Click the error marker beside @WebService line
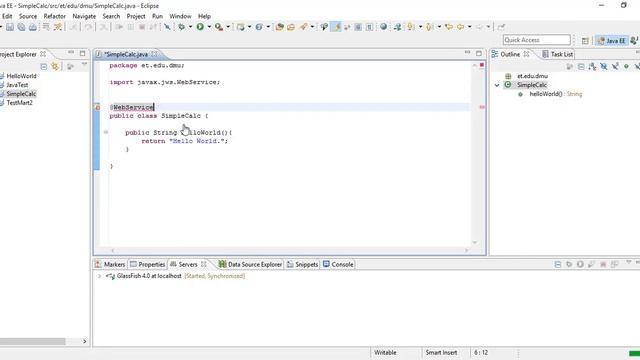640x360 pixels. [x=98, y=107]
